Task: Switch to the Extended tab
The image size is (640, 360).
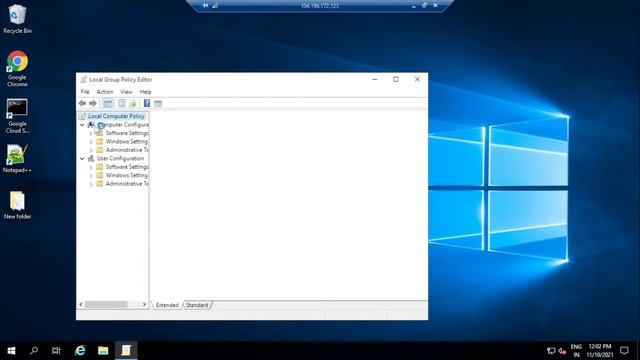Action: point(167,305)
